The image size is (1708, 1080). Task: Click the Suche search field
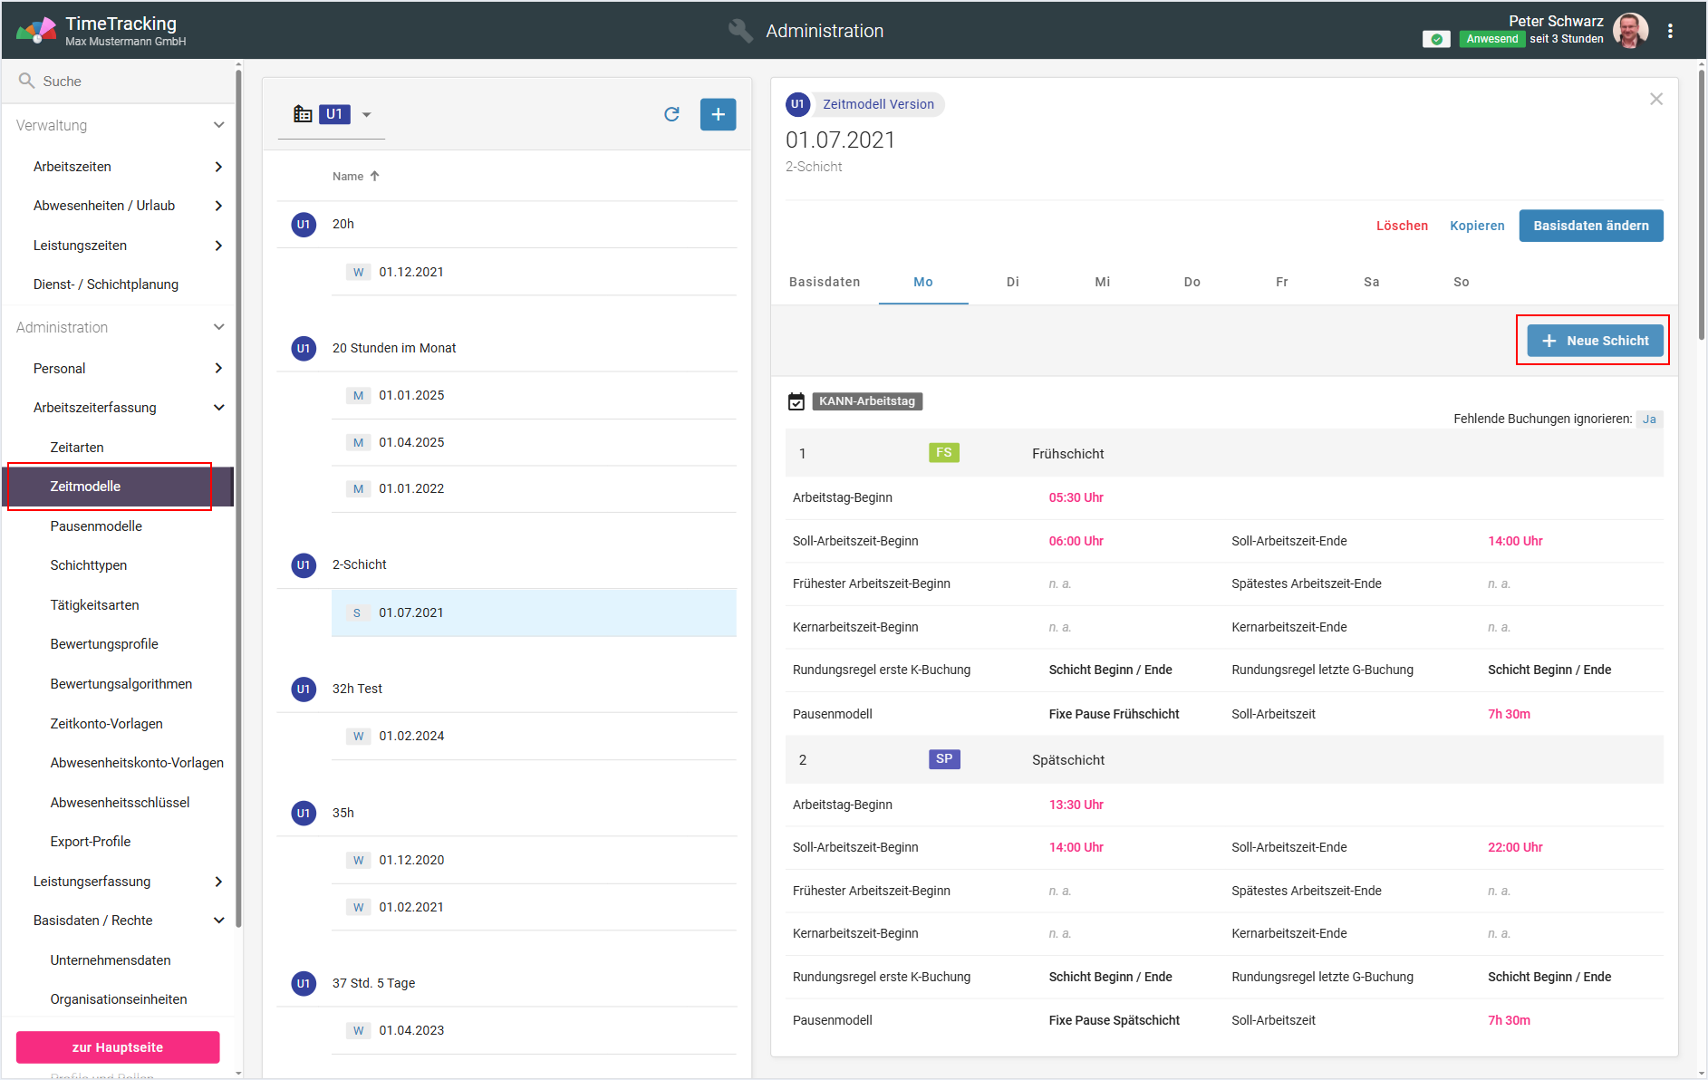(120, 81)
